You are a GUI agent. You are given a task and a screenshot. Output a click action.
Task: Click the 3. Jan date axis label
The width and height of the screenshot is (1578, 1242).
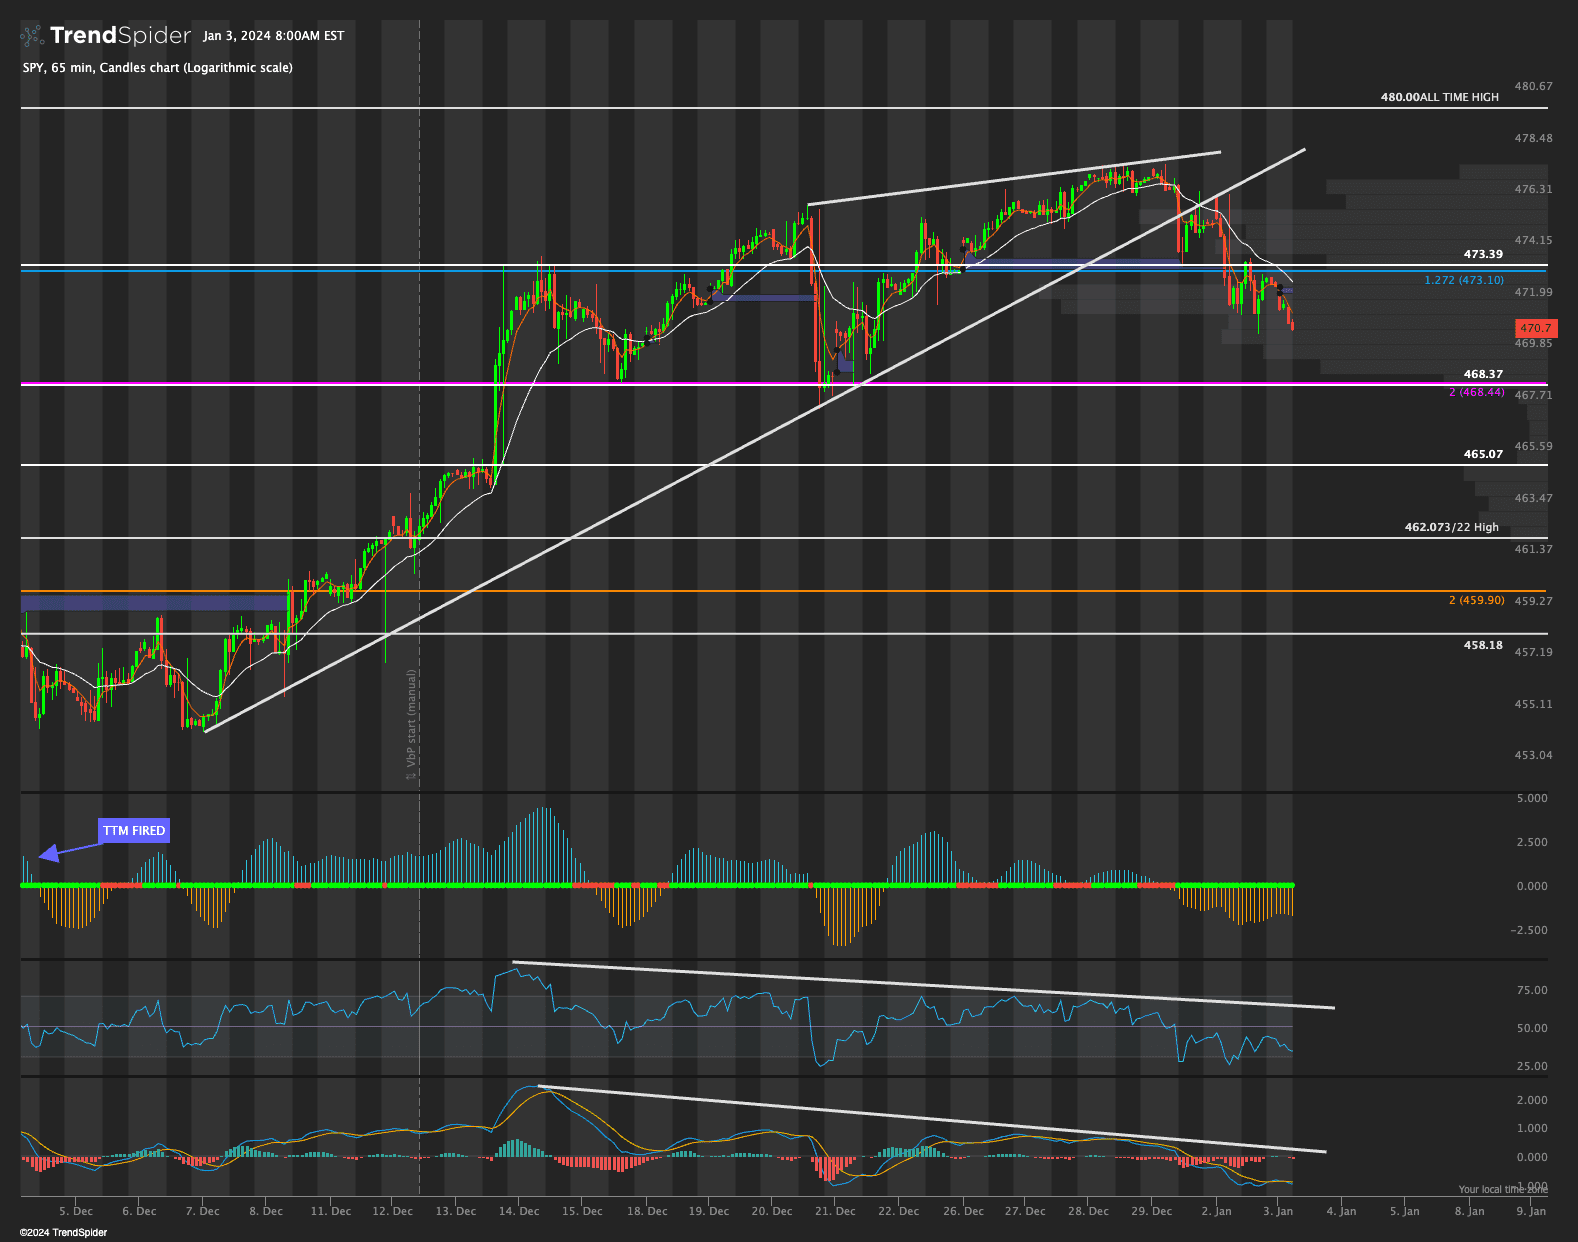[1277, 1211]
